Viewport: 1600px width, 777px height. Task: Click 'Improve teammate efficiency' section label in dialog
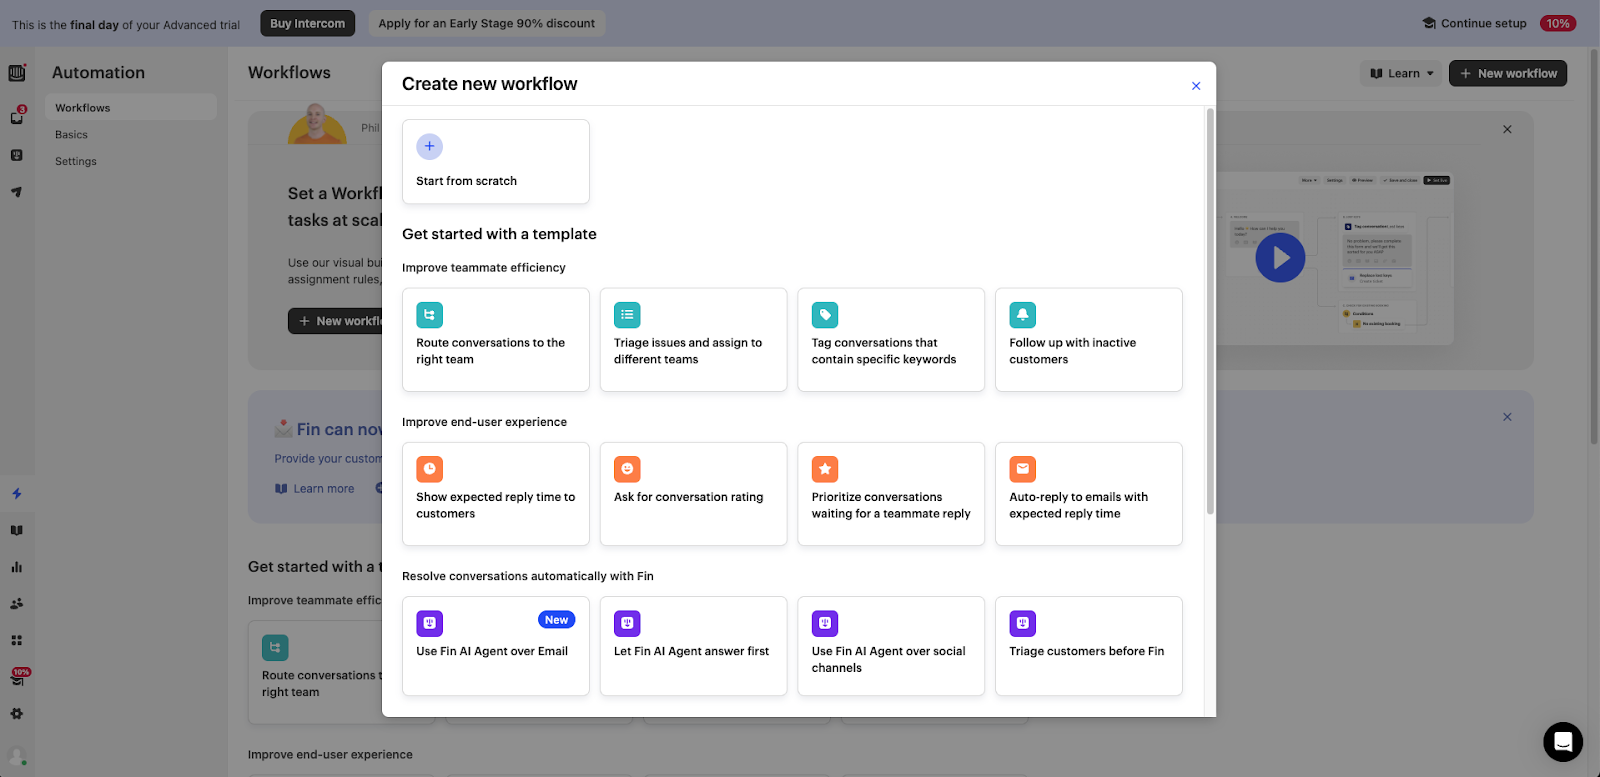484,268
